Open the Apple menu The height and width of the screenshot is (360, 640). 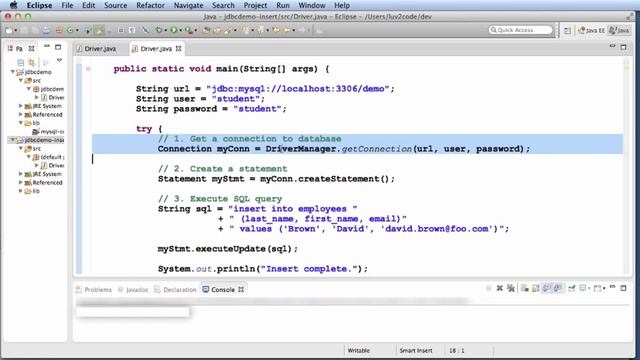pyautogui.click(x=13, y=5)
